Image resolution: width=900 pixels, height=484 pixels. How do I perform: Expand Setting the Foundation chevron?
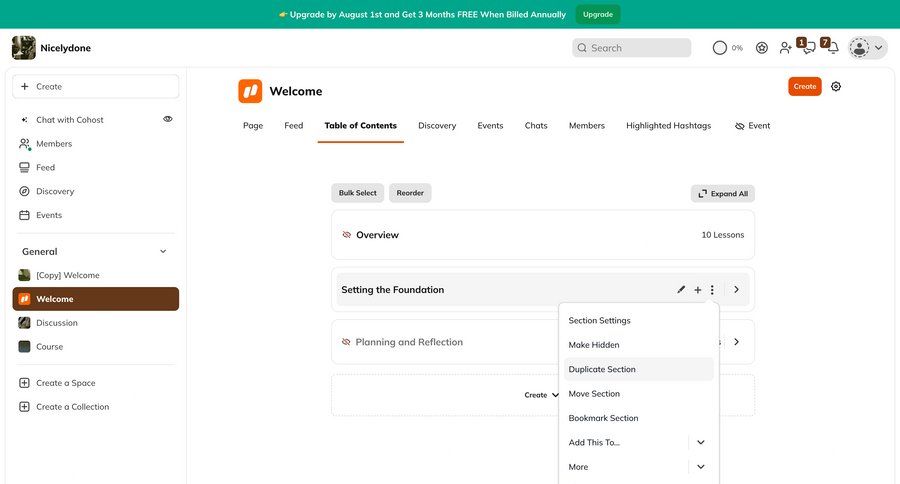[x=736, y=289]
